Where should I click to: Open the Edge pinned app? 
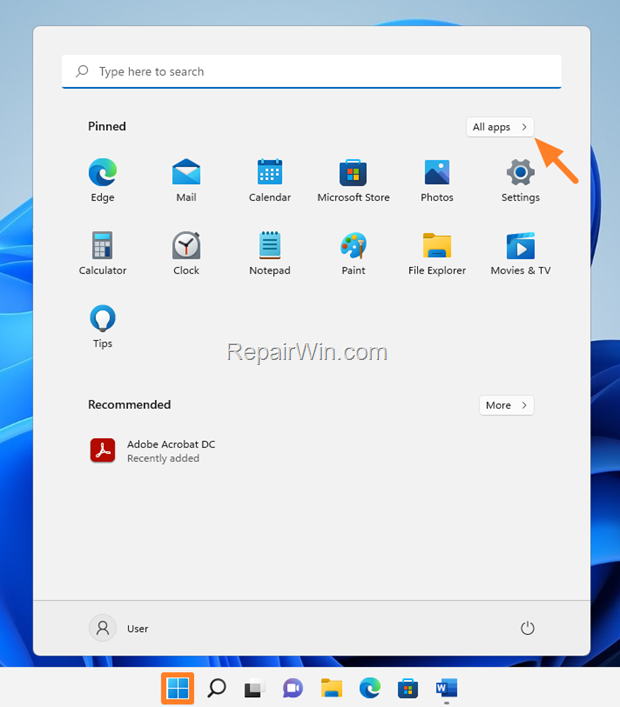coord(102,180)
